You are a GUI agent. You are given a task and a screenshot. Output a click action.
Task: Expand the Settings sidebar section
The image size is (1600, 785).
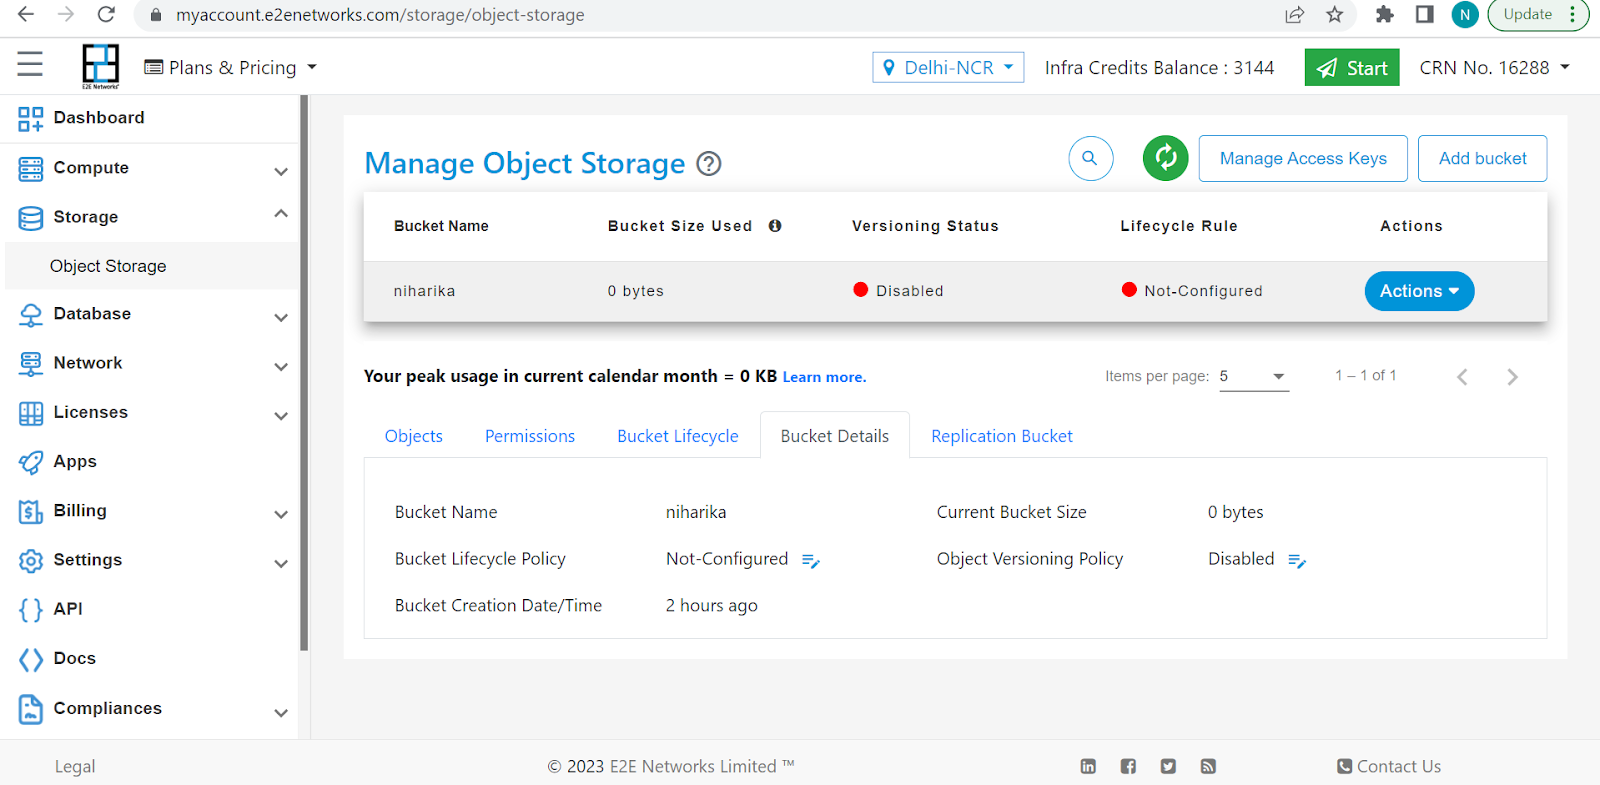pos(281,563)
